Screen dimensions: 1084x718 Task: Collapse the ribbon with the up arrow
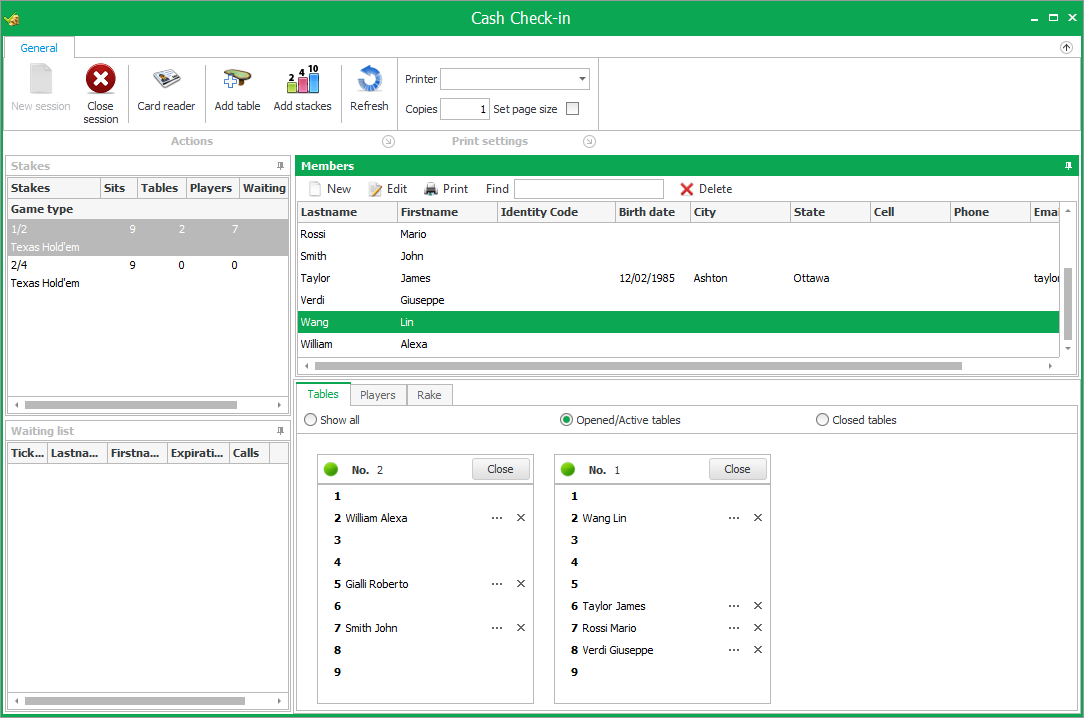1066,48
